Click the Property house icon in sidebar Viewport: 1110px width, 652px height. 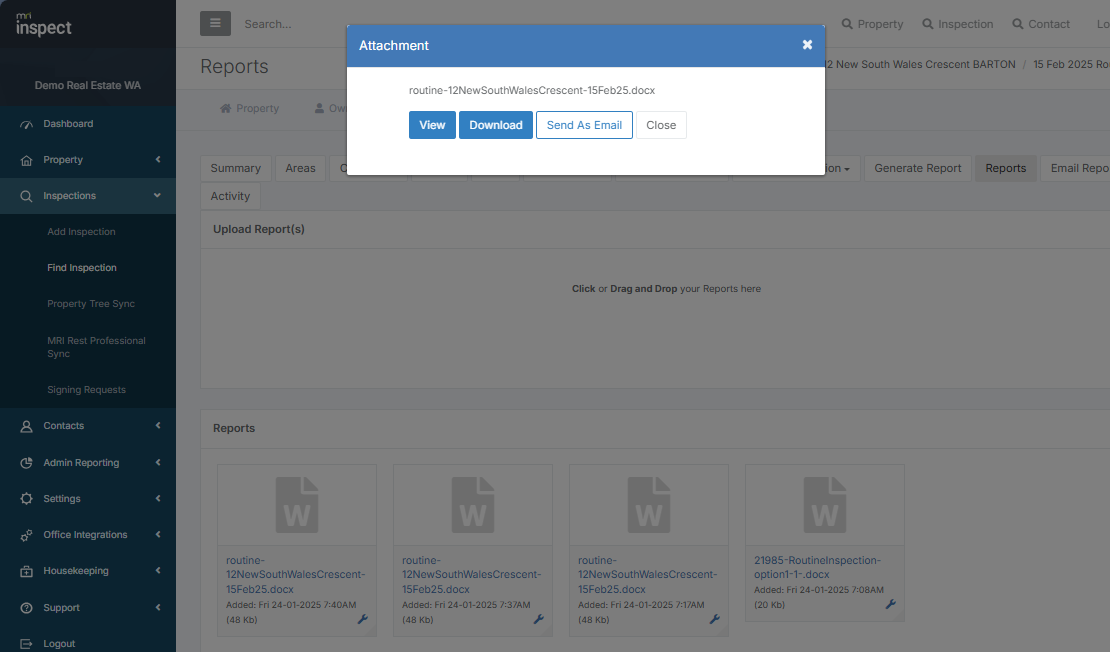point(26,160)
